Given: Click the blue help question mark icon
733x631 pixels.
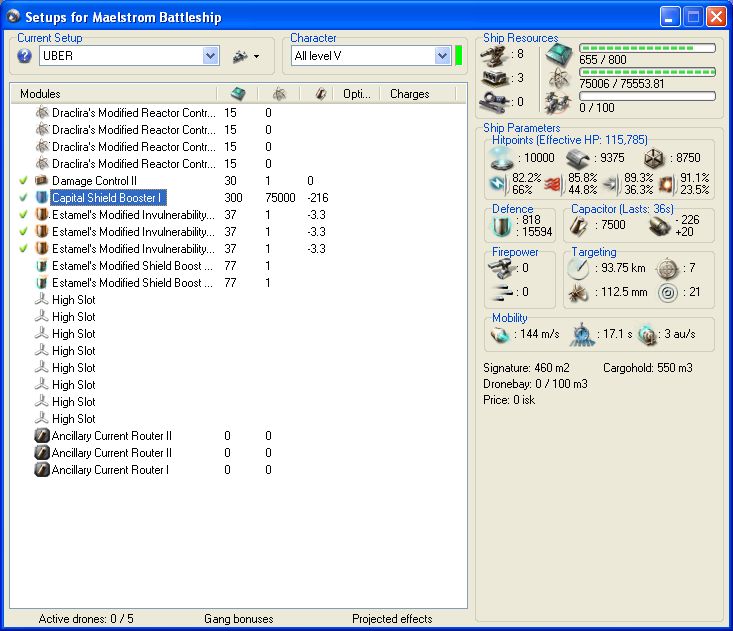Looking at the screenshot, I should [x=25, y=56].
